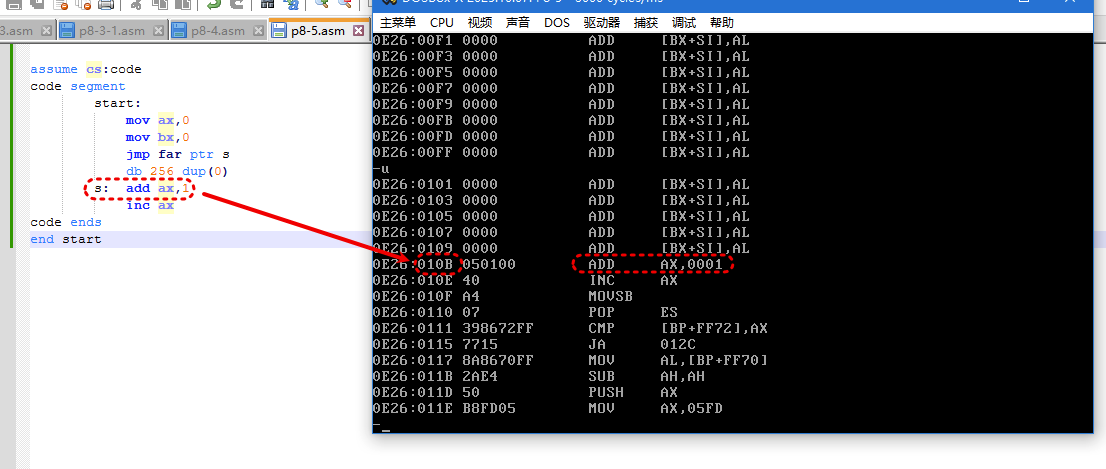Open the DOS menu in DOSBox-X
This screenshot has width=1106, height=469.
click(x=557, y=23)
